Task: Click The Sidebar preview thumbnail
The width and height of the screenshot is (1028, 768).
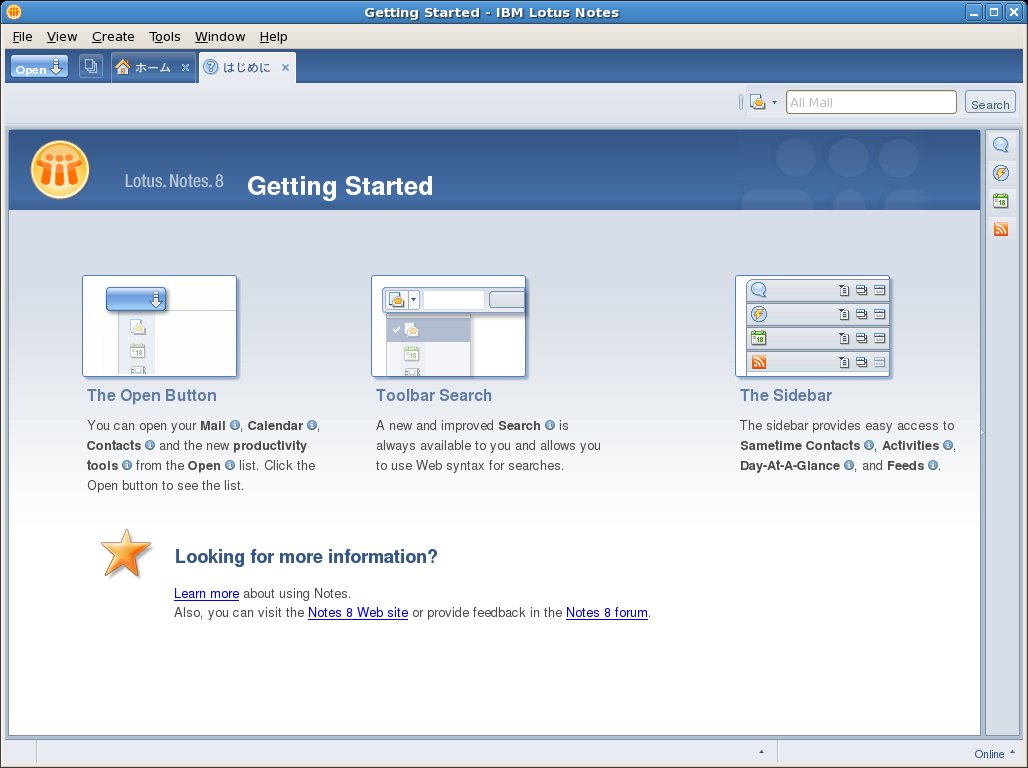Action: (812, 326)
